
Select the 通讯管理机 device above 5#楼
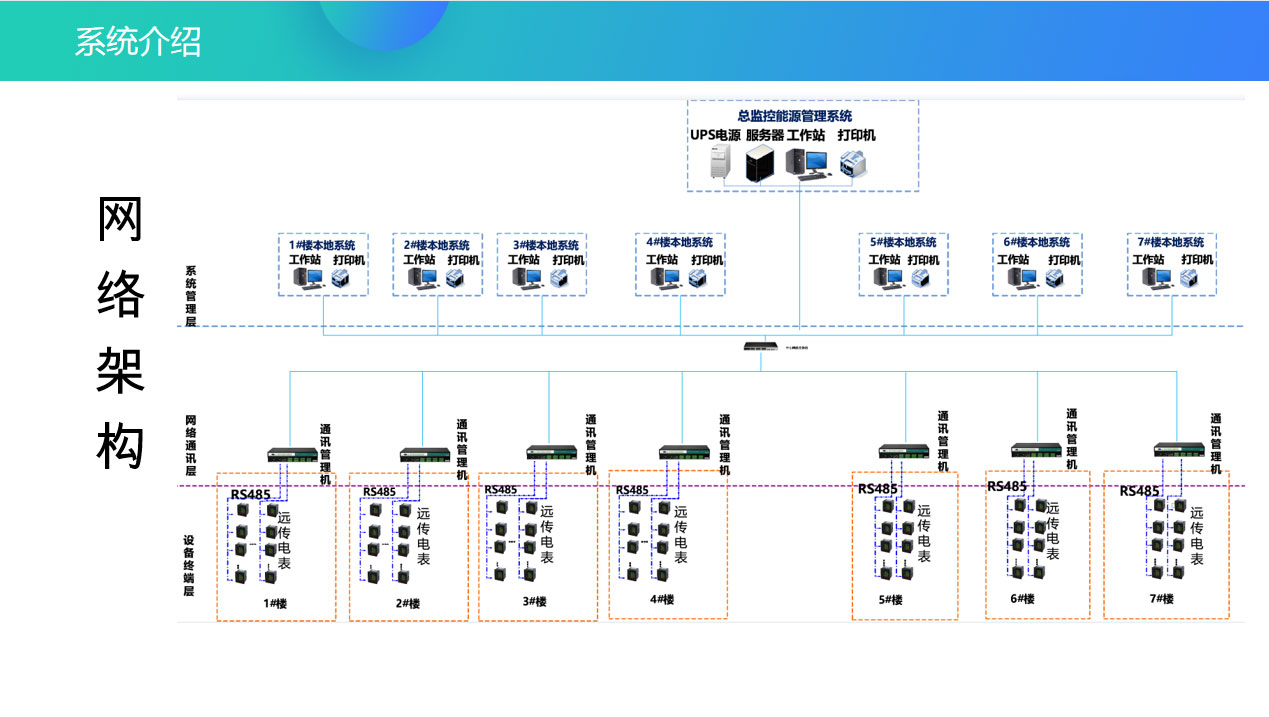point(903,451)
